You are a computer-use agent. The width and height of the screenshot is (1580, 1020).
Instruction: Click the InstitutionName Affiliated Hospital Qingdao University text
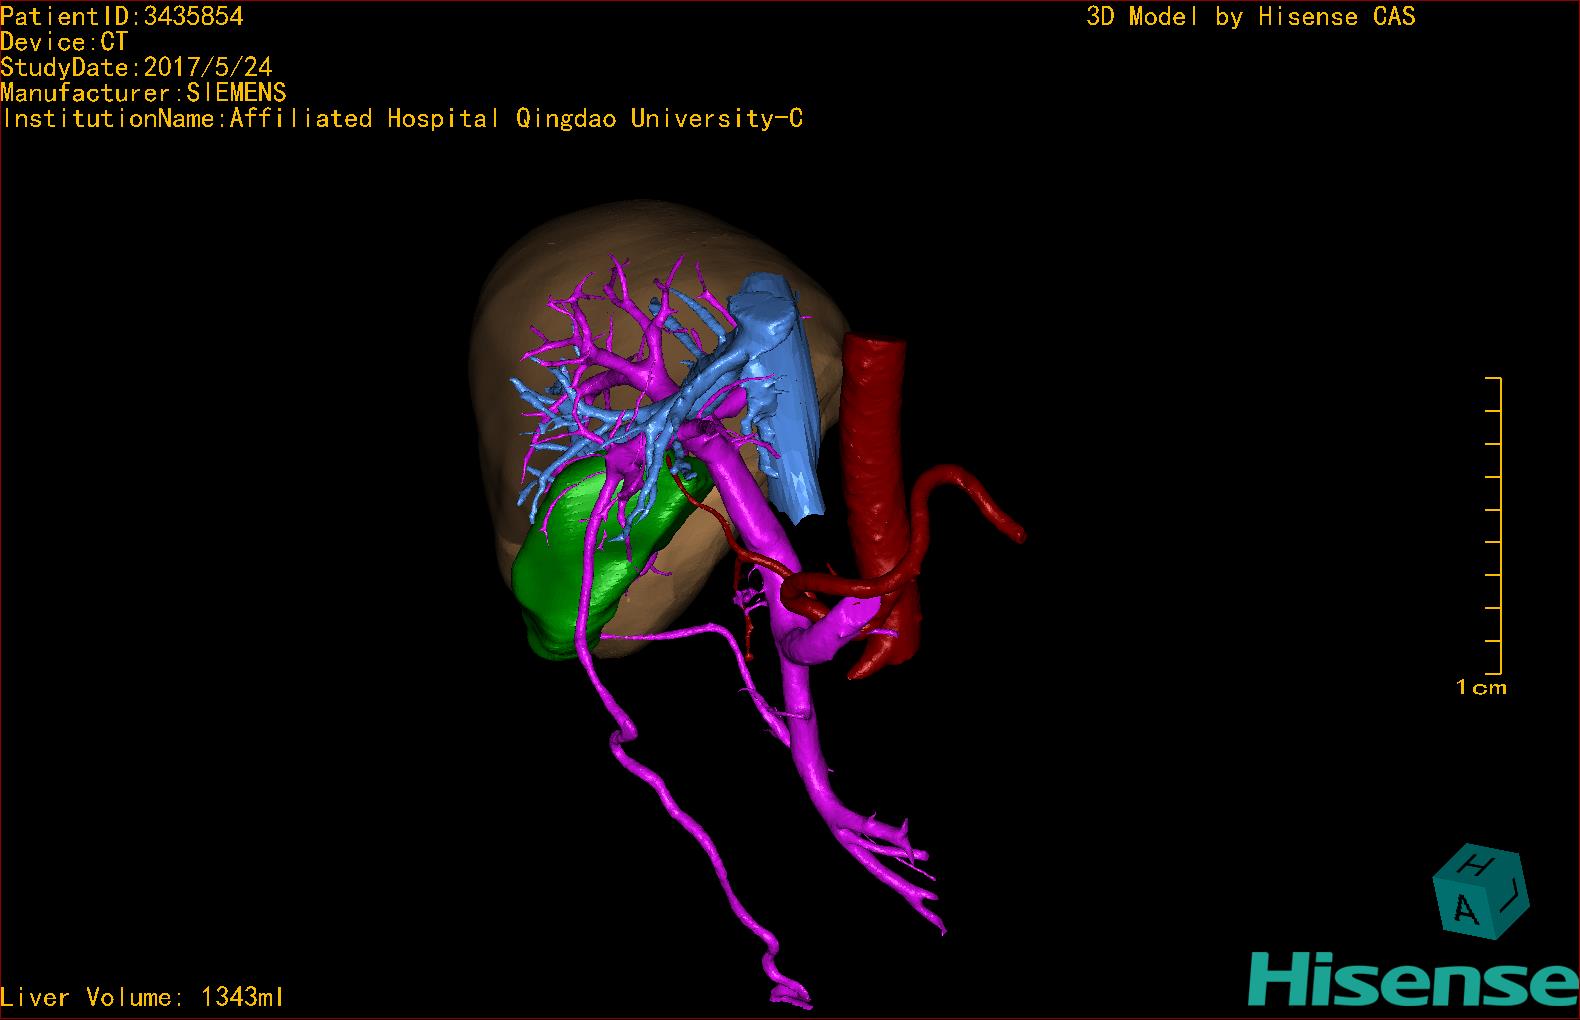[x=402, y=118]
